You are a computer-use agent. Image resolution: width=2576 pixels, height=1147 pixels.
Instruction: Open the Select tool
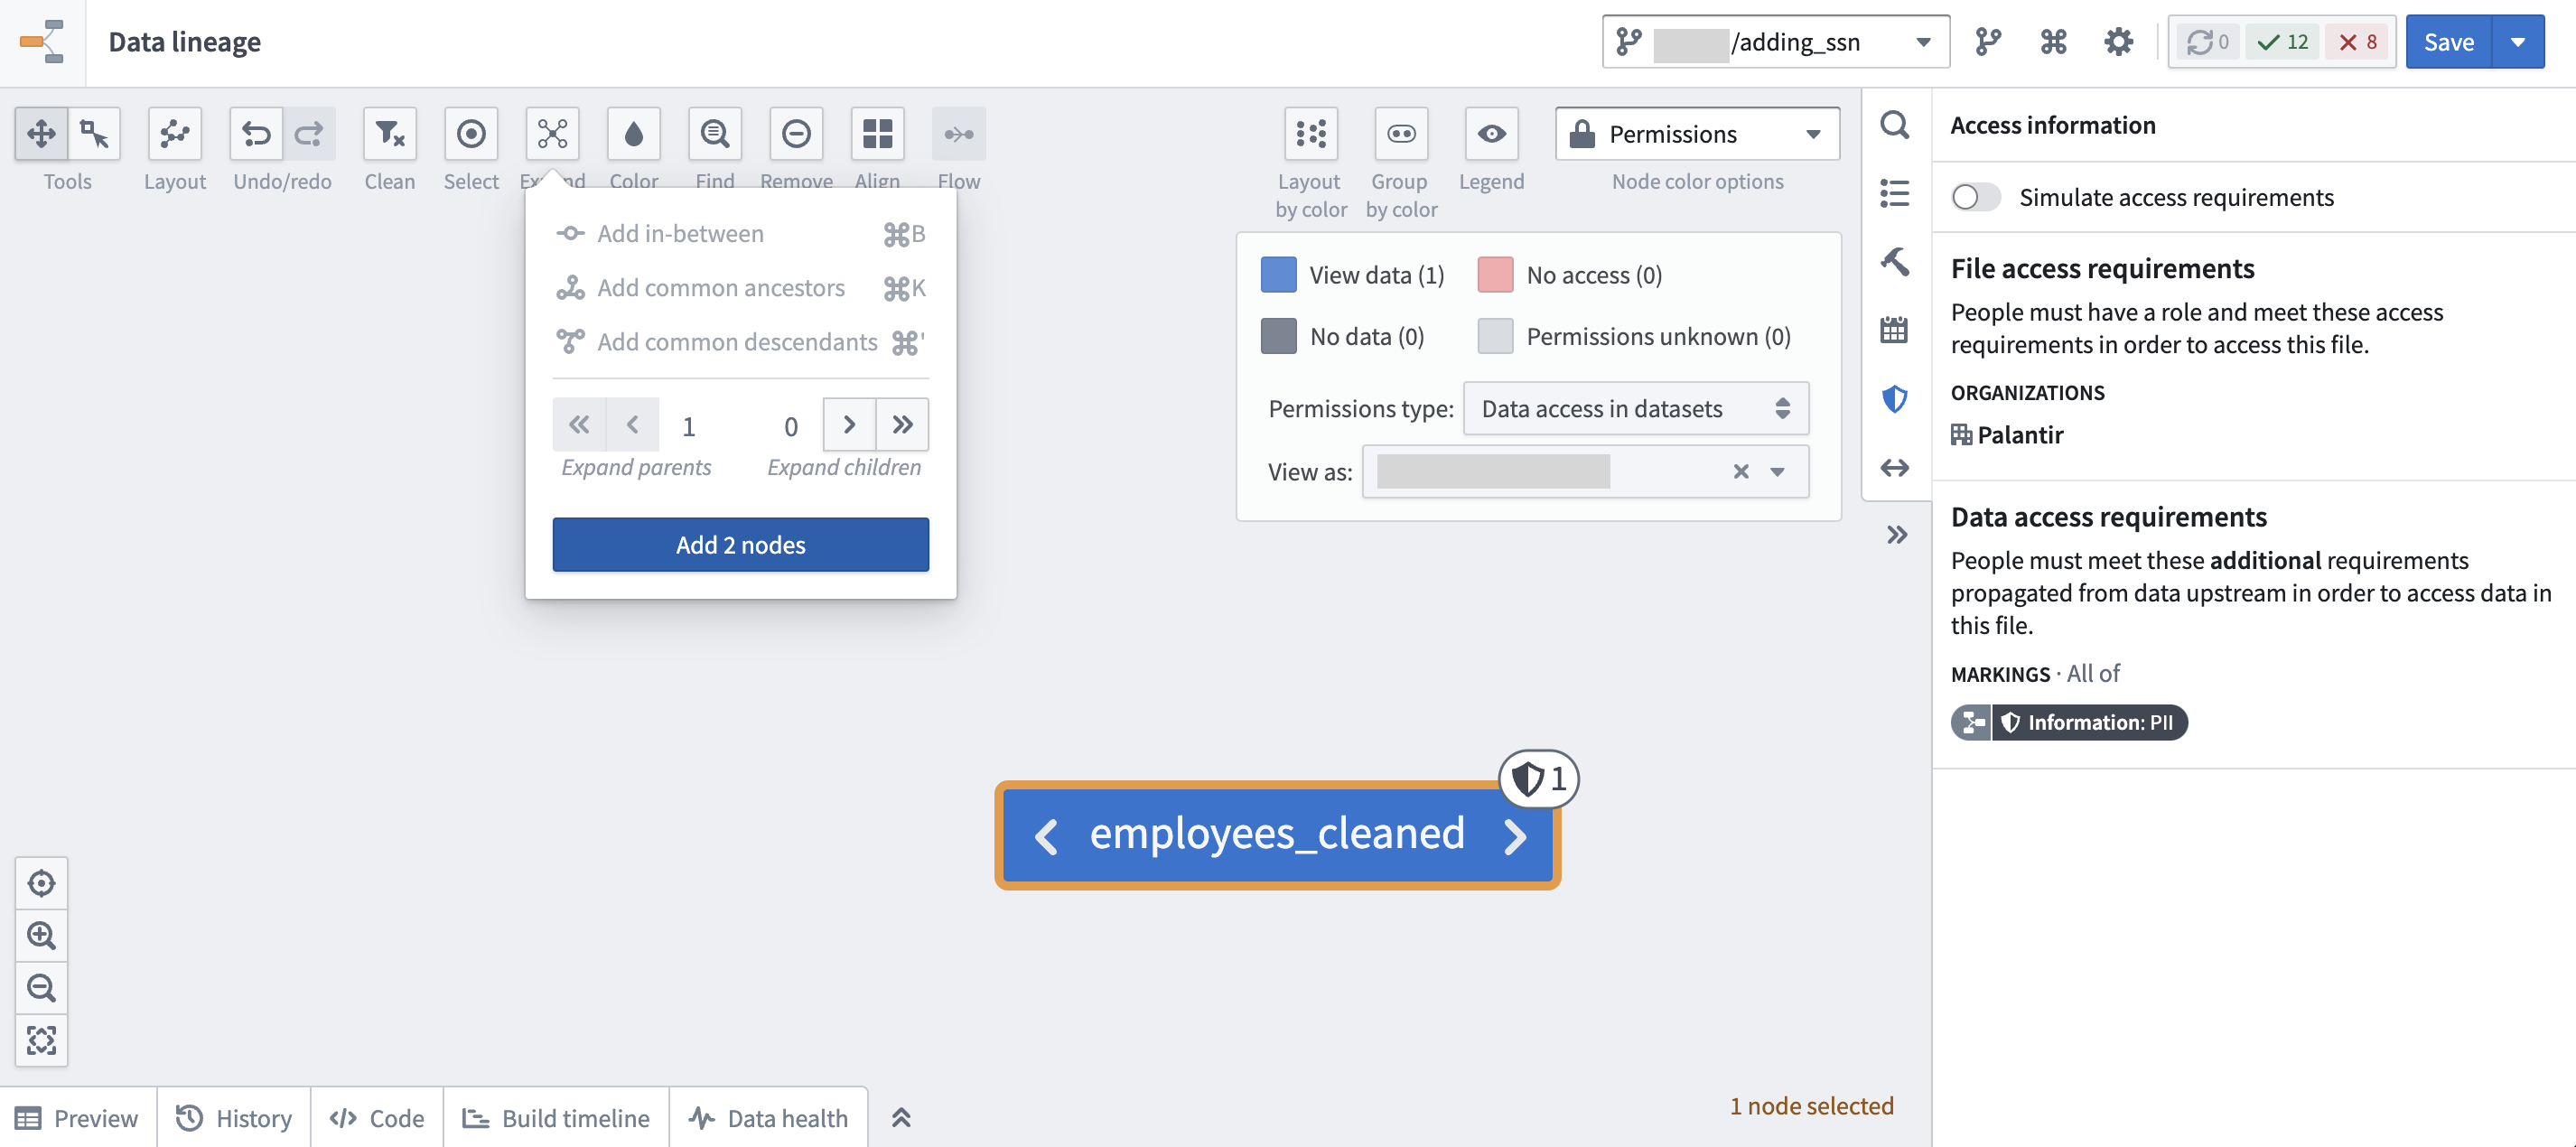tap(471, 133)
